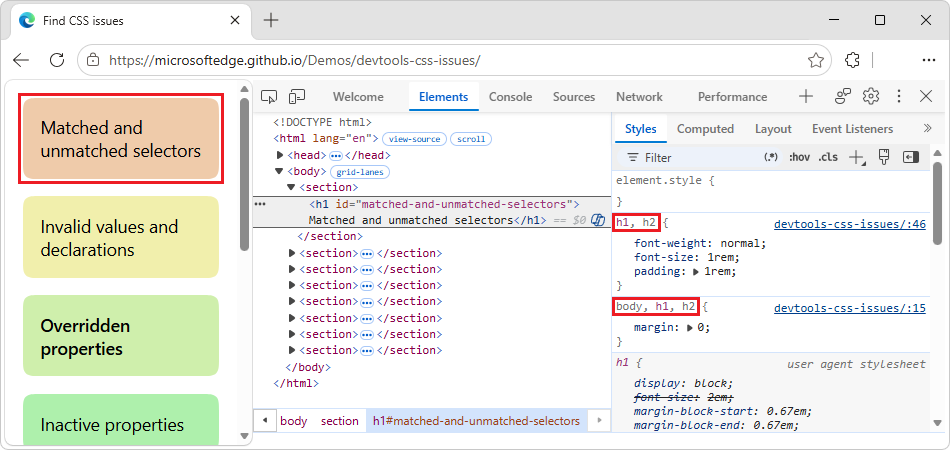Select body in breadcrumb trail
Image resolution: width=950 pixels, height=450 pixels.
point(294,421)
